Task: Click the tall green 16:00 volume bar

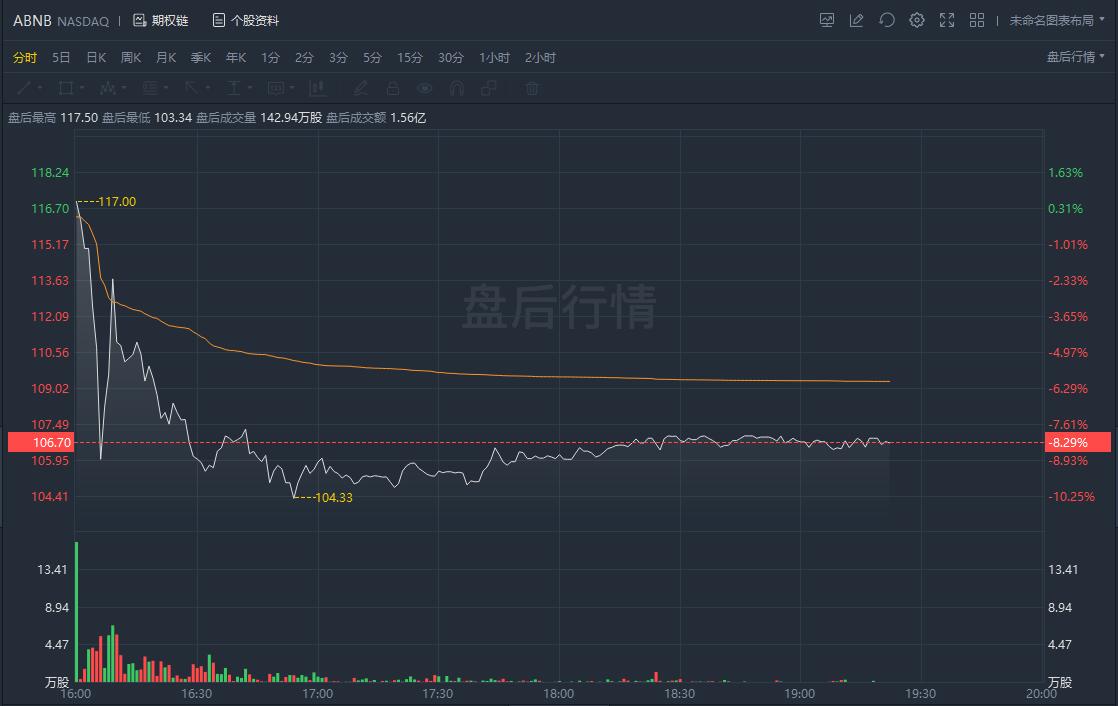Action: click(76, 612)
